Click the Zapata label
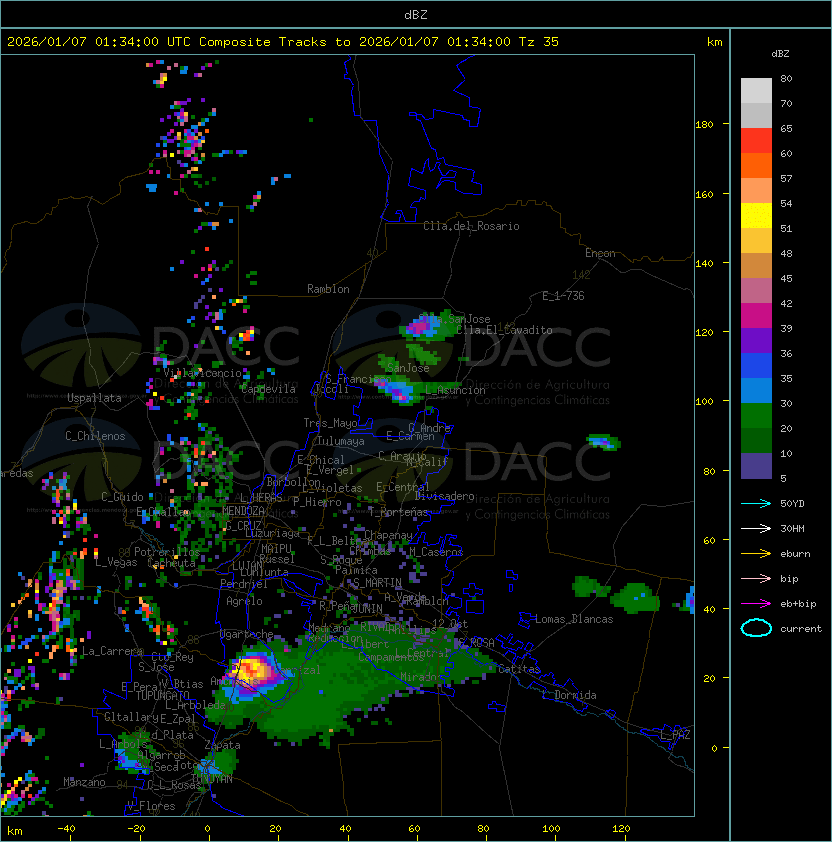832x842 pixels. [222, 745]
